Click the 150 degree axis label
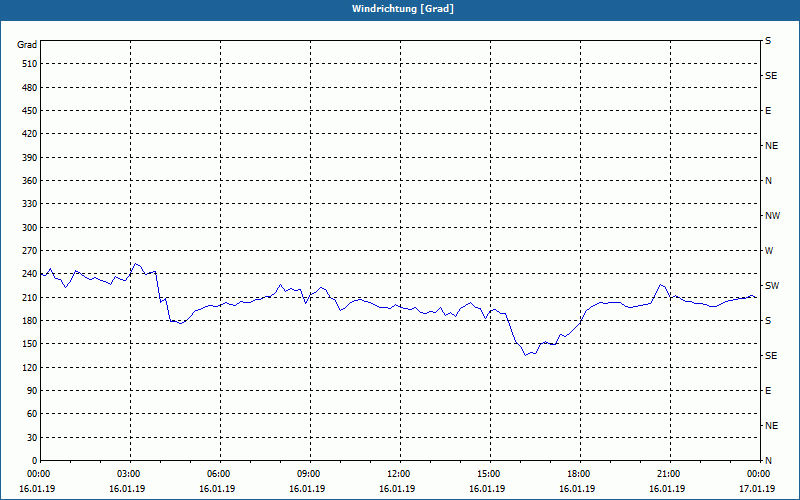This screenshot has width=800, height=500. pyautogui.click(x=30, y=344)
